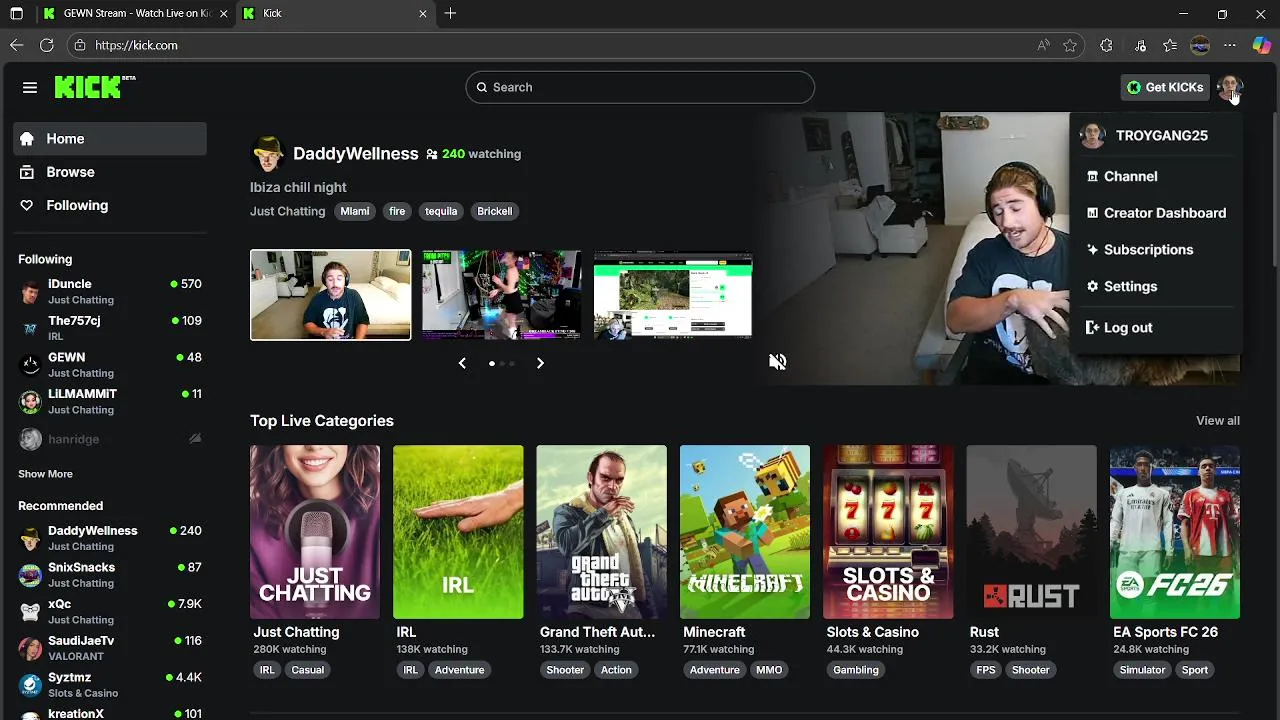This screenshot has height=720, width=1280.
Task: Focus the Search input field
Action: [x=640, y=87]
